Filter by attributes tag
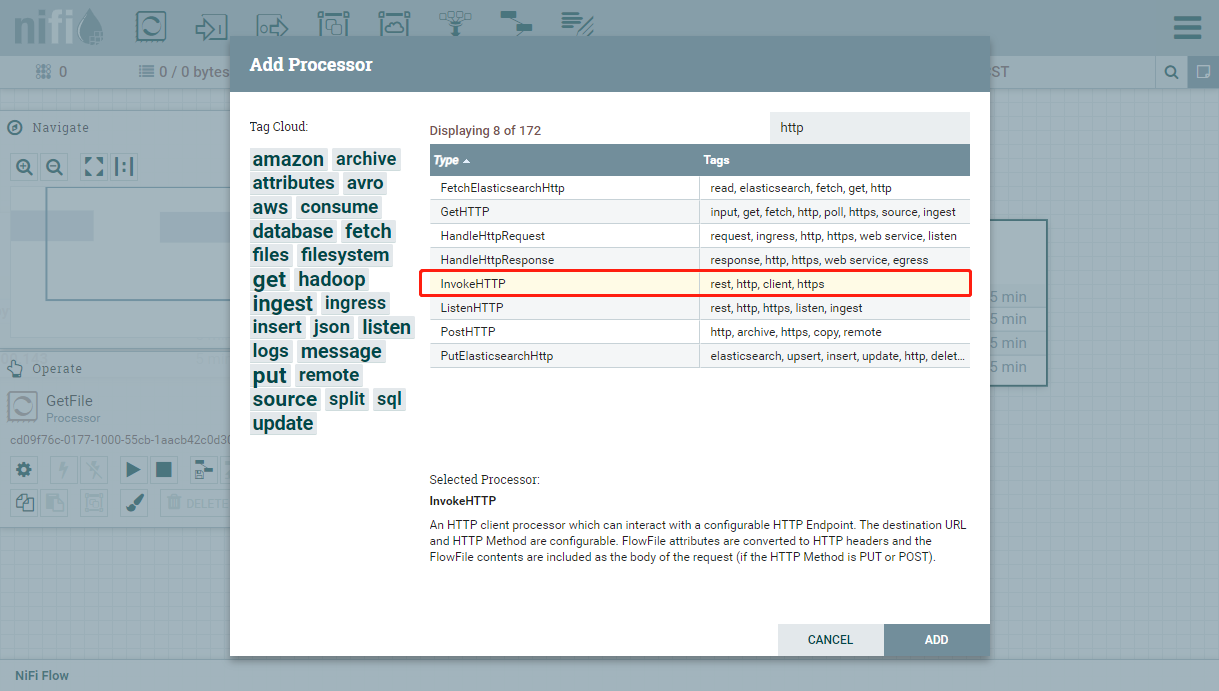This screenshot has height=691, width=1219. click(x=293, y=183)
